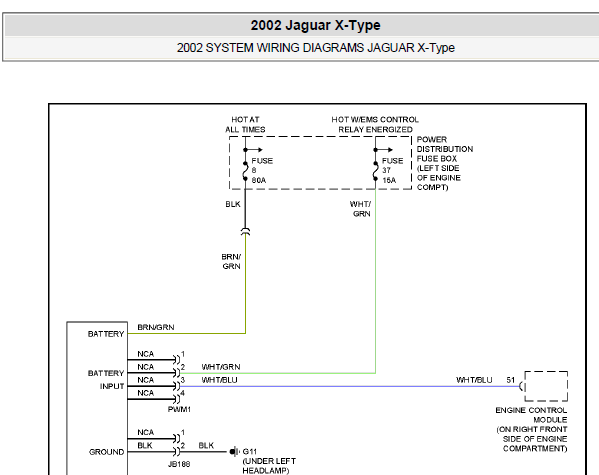Click the dashed Engine Control Module box
Image resolution: width=599 pixels, height=475 pixels.
[x=546, y=386]
